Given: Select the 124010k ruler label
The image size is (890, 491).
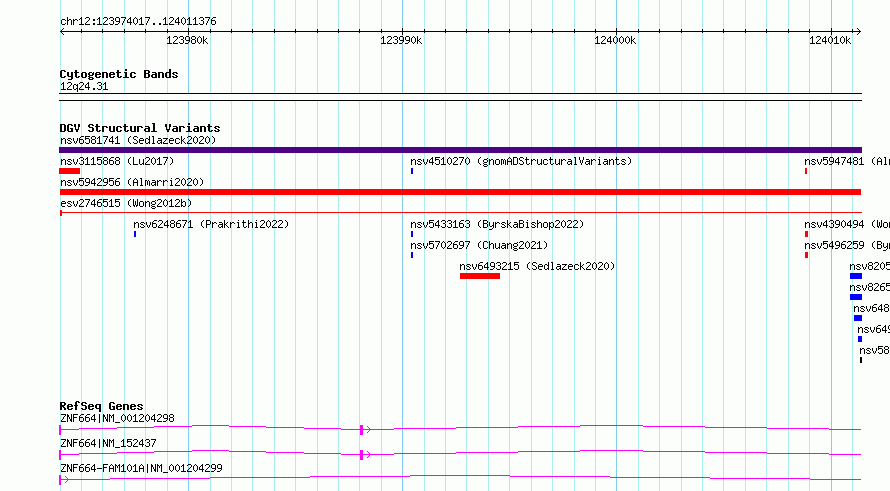Looking at the screenshot, I should coord(829,40).
